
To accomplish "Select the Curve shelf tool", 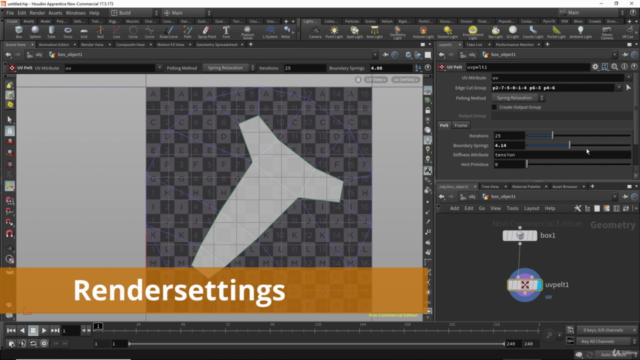I will coord(149,32).
